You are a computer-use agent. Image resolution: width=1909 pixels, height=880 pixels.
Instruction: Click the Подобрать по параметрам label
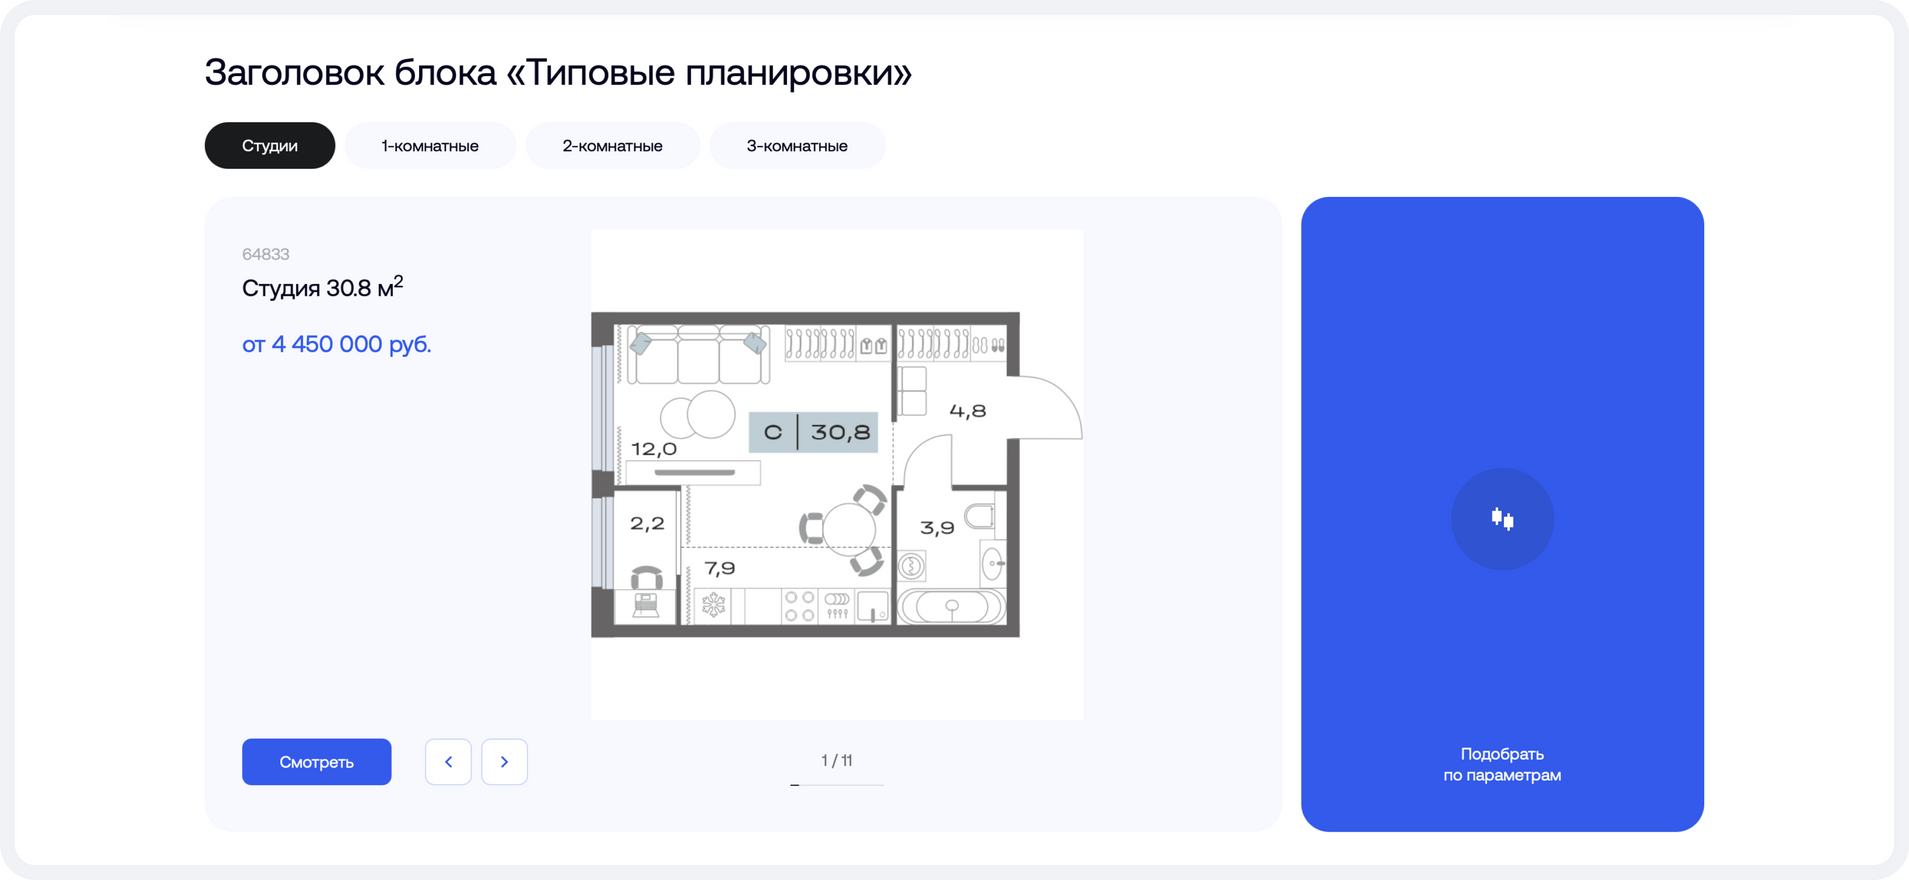coord(1502,765)
